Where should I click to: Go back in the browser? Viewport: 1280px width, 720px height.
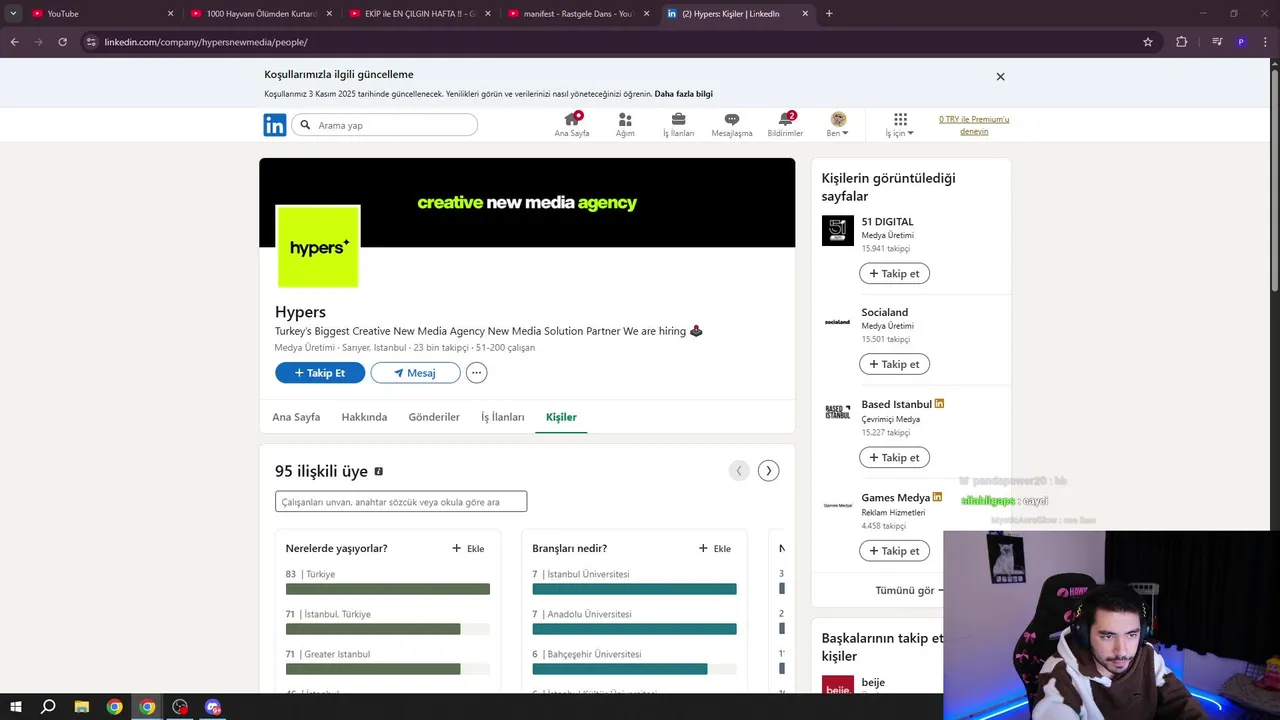tap(14, 42)
